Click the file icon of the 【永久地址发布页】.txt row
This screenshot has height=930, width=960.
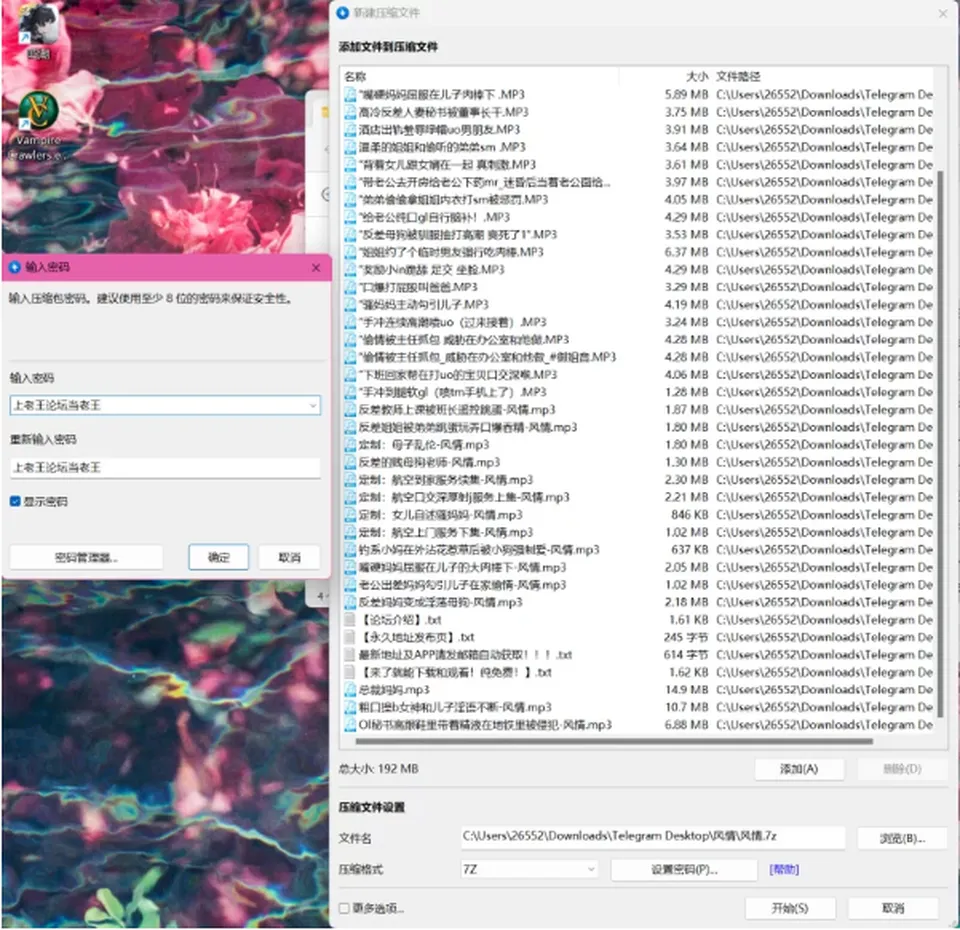tap(350, 637)
